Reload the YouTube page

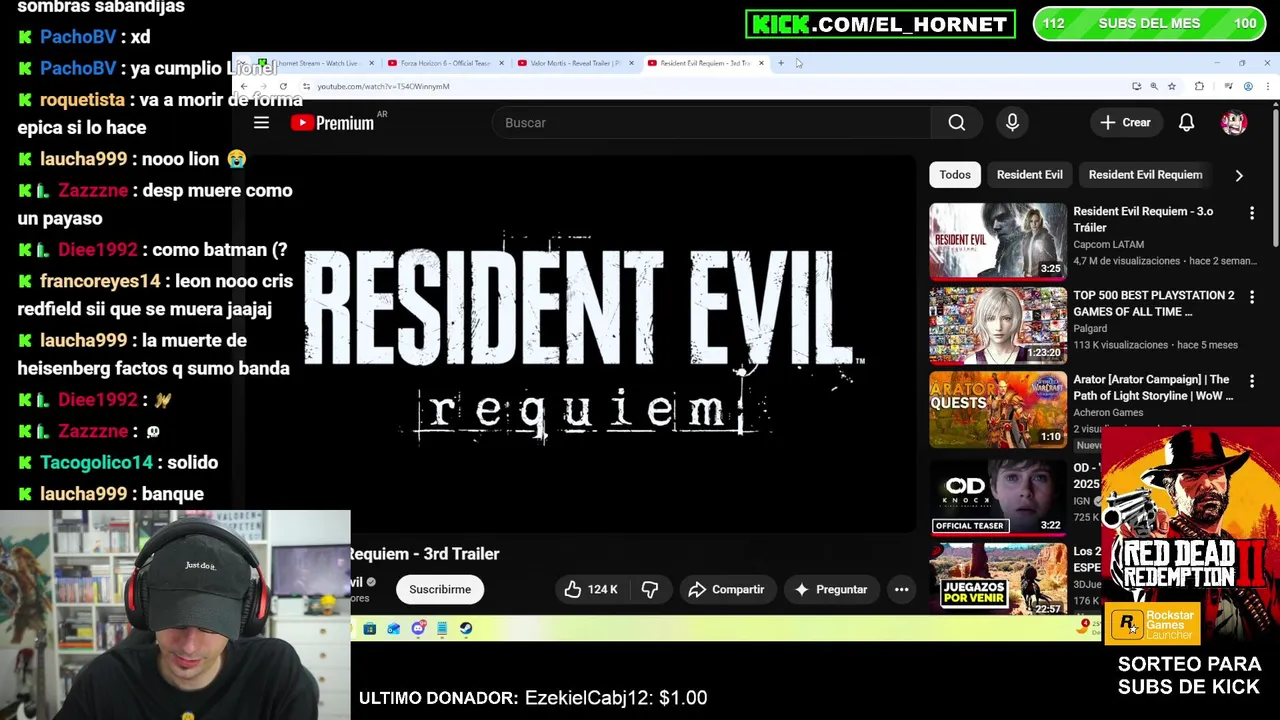point(283,86)
